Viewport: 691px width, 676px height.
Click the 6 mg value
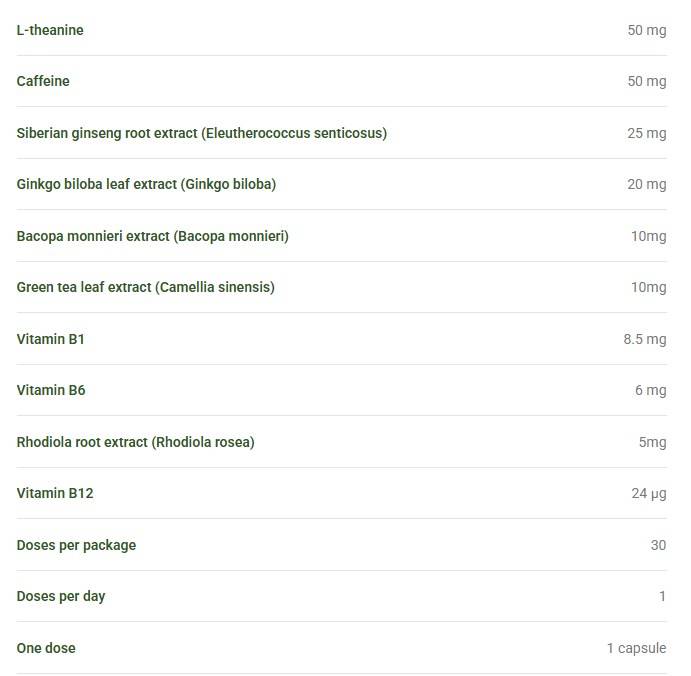(x=650, y=390)
